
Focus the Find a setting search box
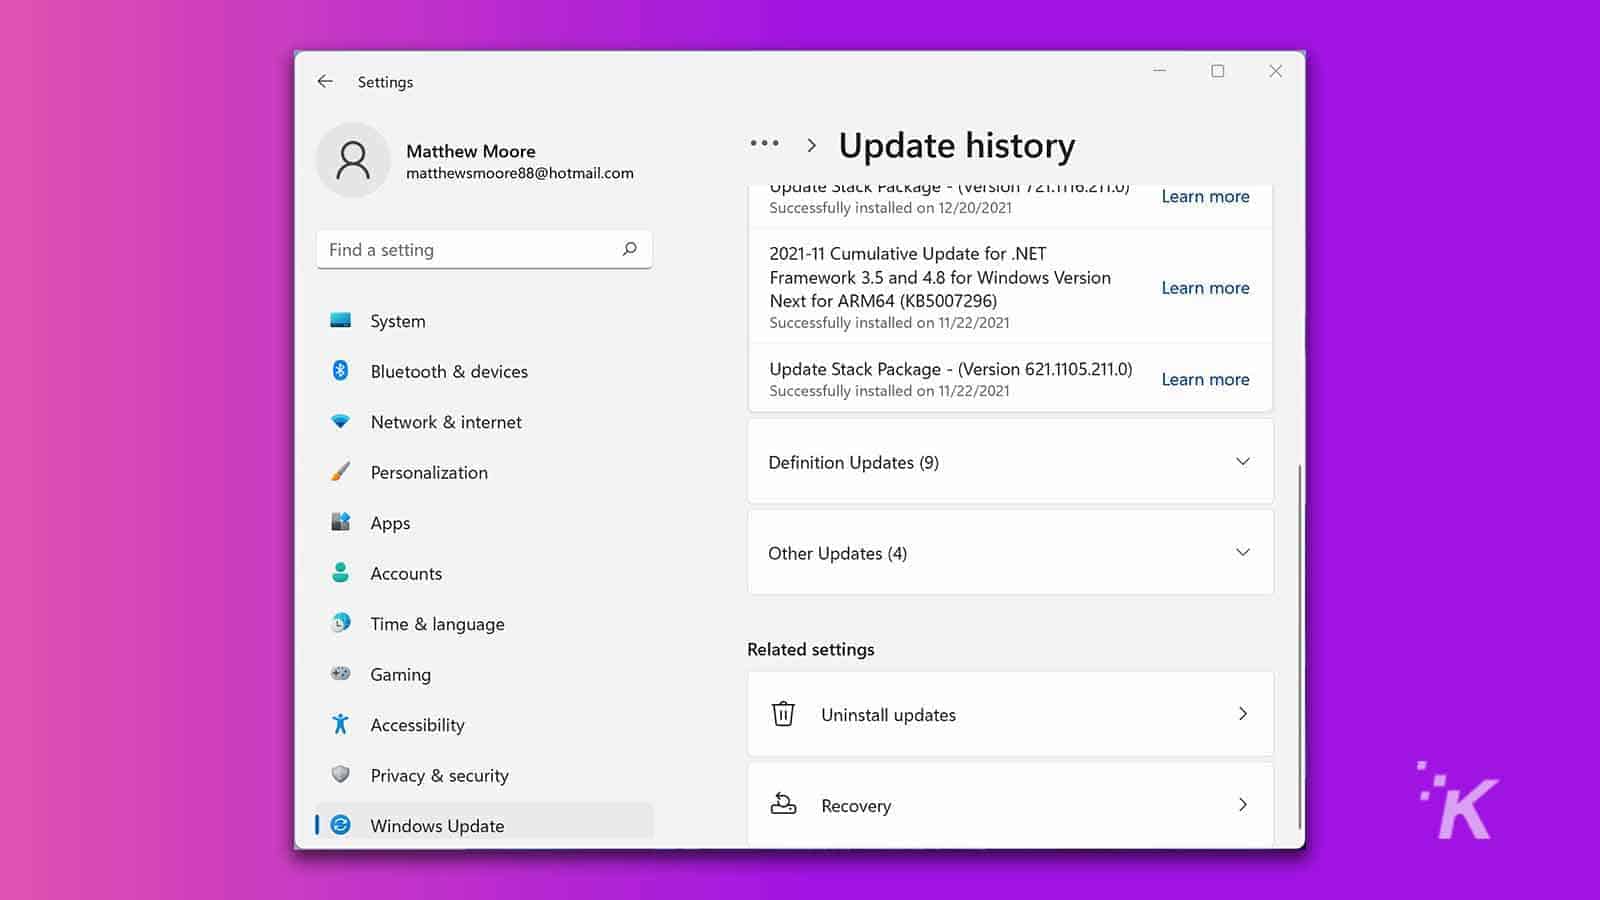pos(484,249)
